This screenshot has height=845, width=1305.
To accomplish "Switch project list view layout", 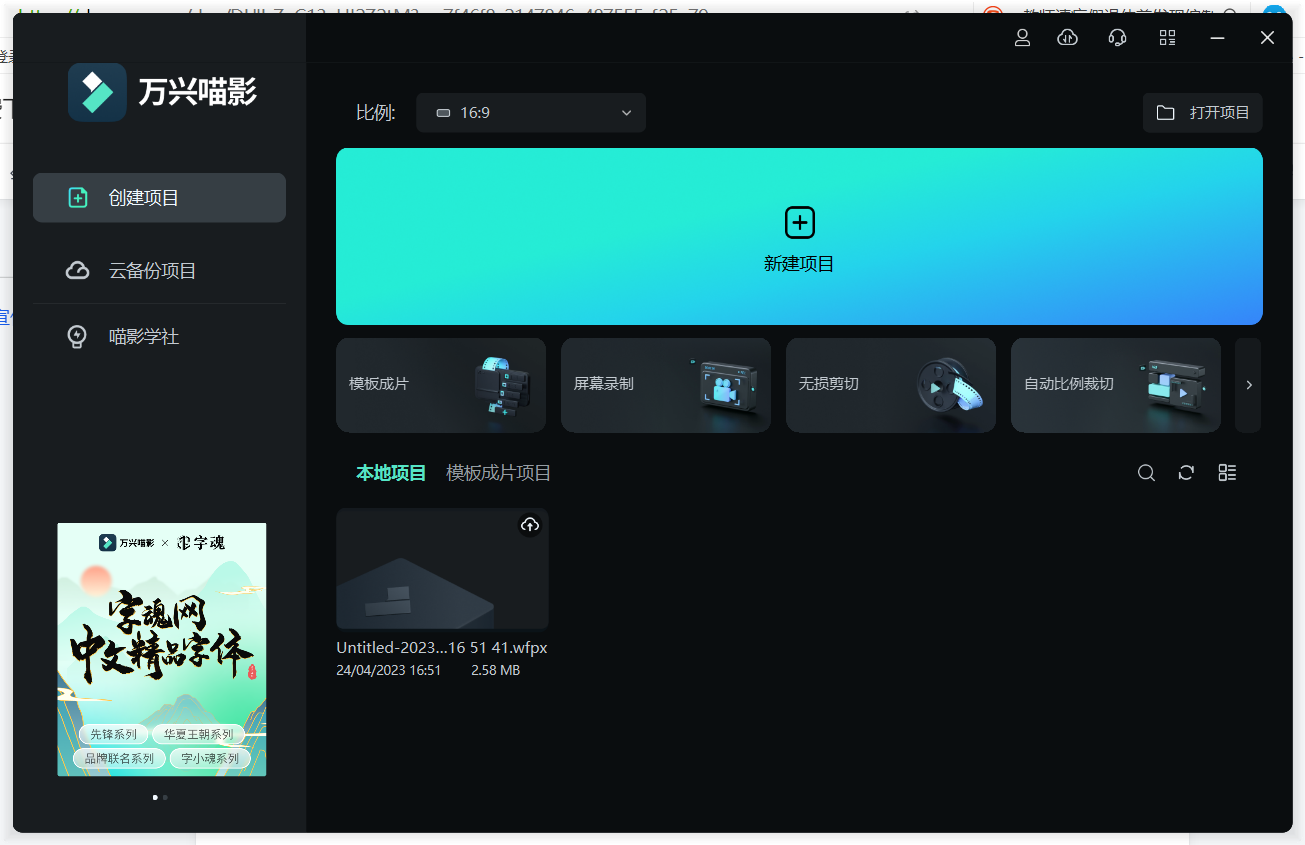I will tap(1227, 473).
